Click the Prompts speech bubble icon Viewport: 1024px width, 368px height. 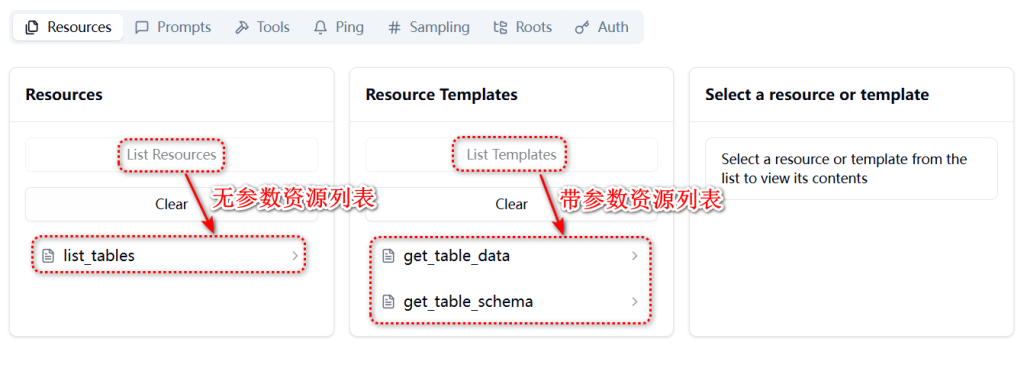(x=142, y=27)
